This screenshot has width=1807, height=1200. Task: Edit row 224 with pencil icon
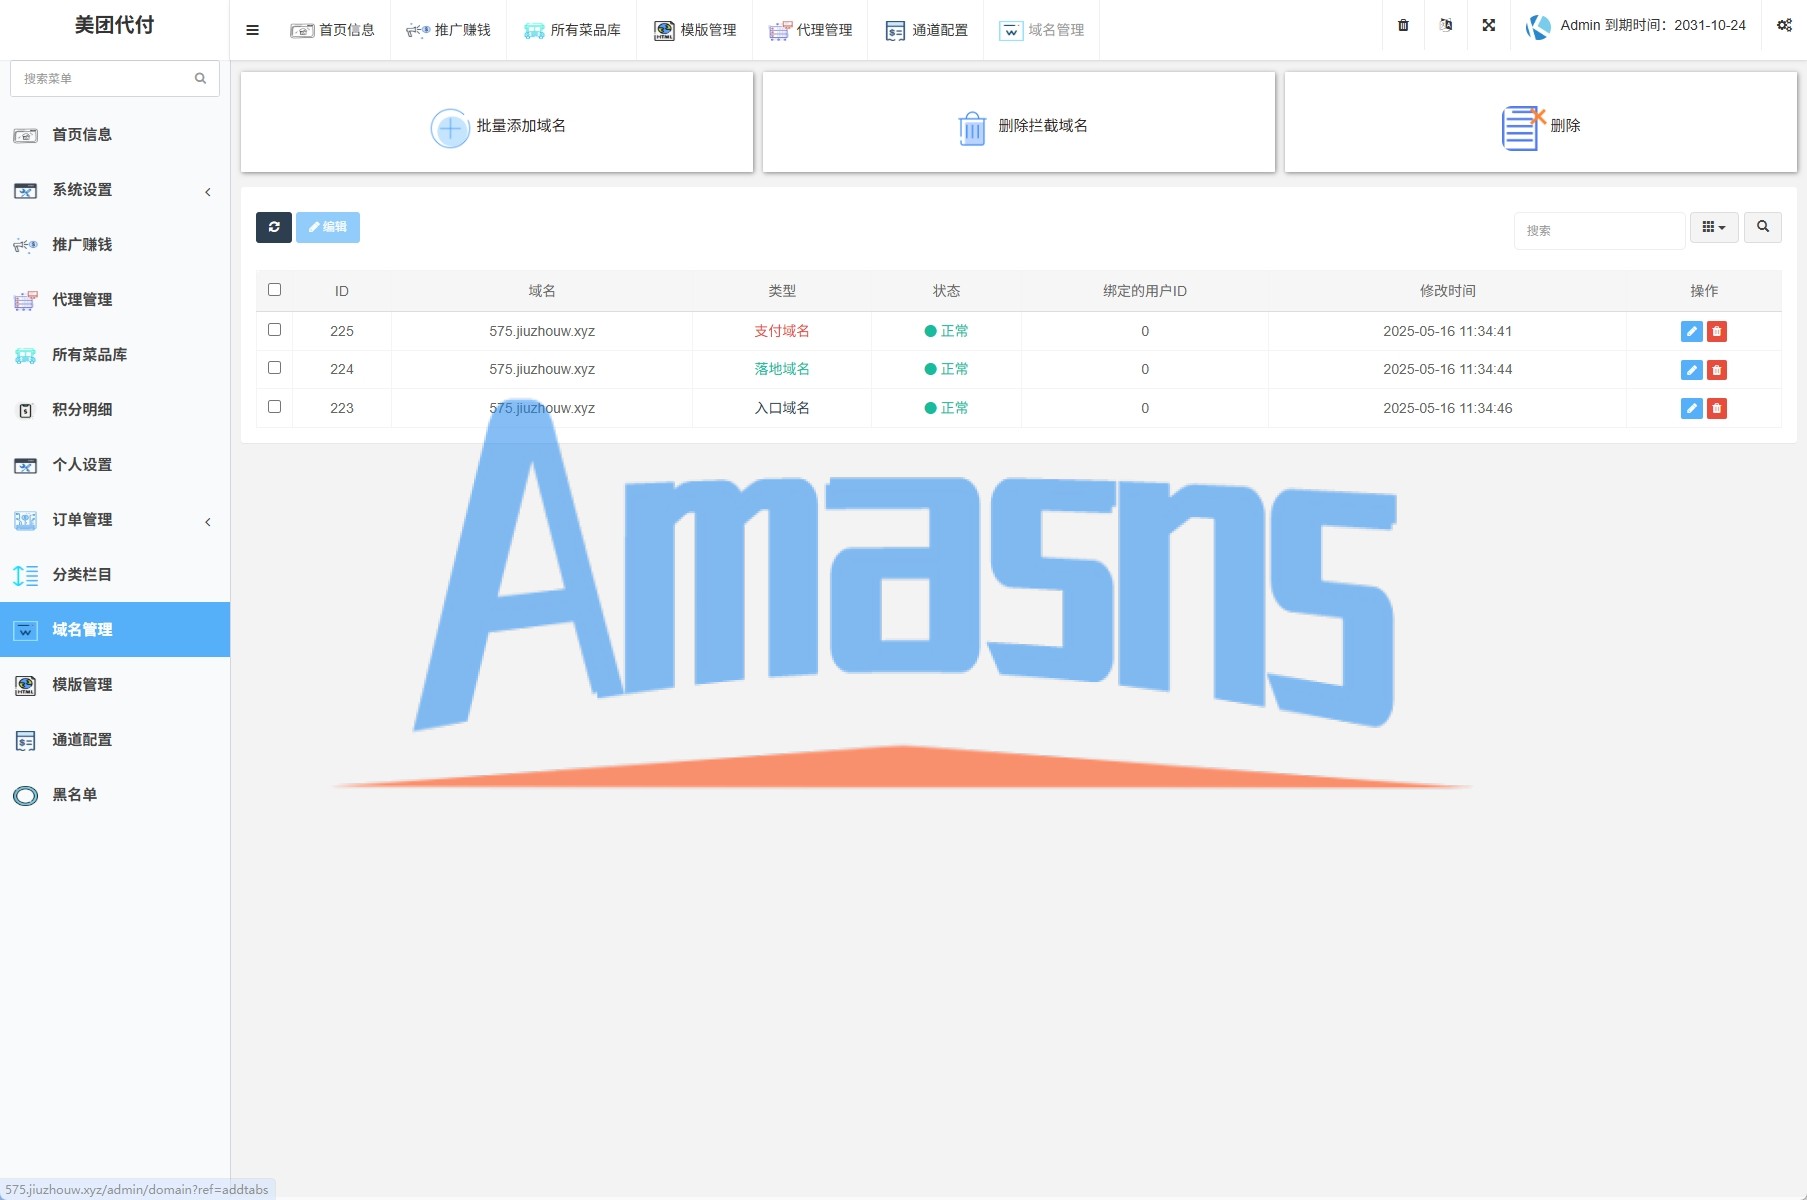pyautogui.click(x=1692, y=370)
